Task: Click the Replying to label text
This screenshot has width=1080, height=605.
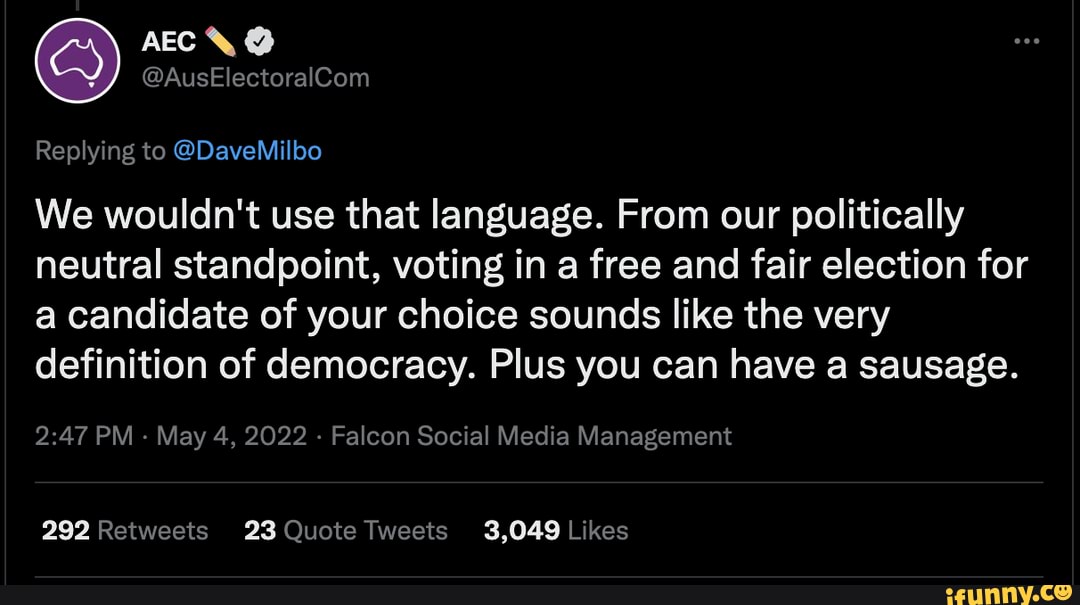Action: point(99,151)
